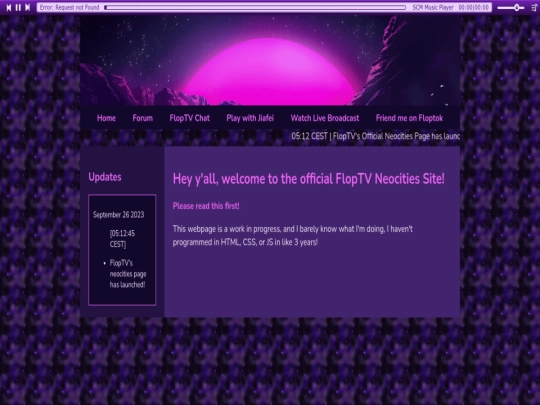Skip to previous track in music player
Image resolution: width=540 pixels, height=405 pixels.
9,7
